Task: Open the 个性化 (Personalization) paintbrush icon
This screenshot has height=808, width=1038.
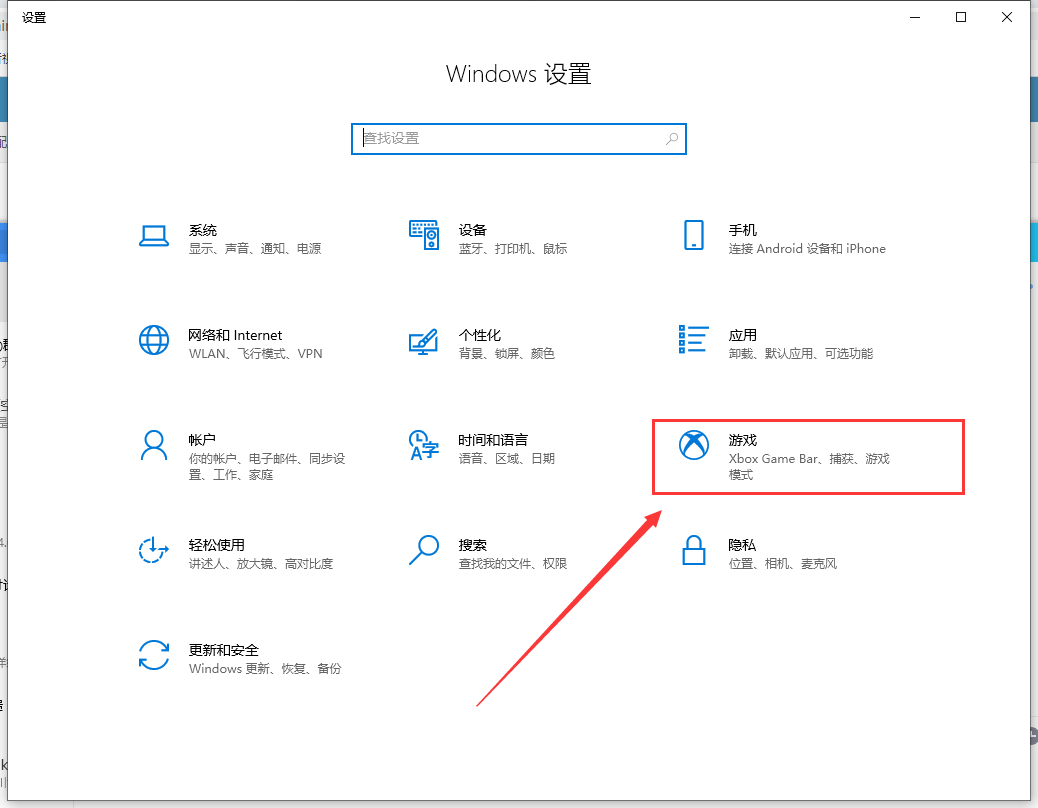Action: pyautogui.click(x=424, y=341)
